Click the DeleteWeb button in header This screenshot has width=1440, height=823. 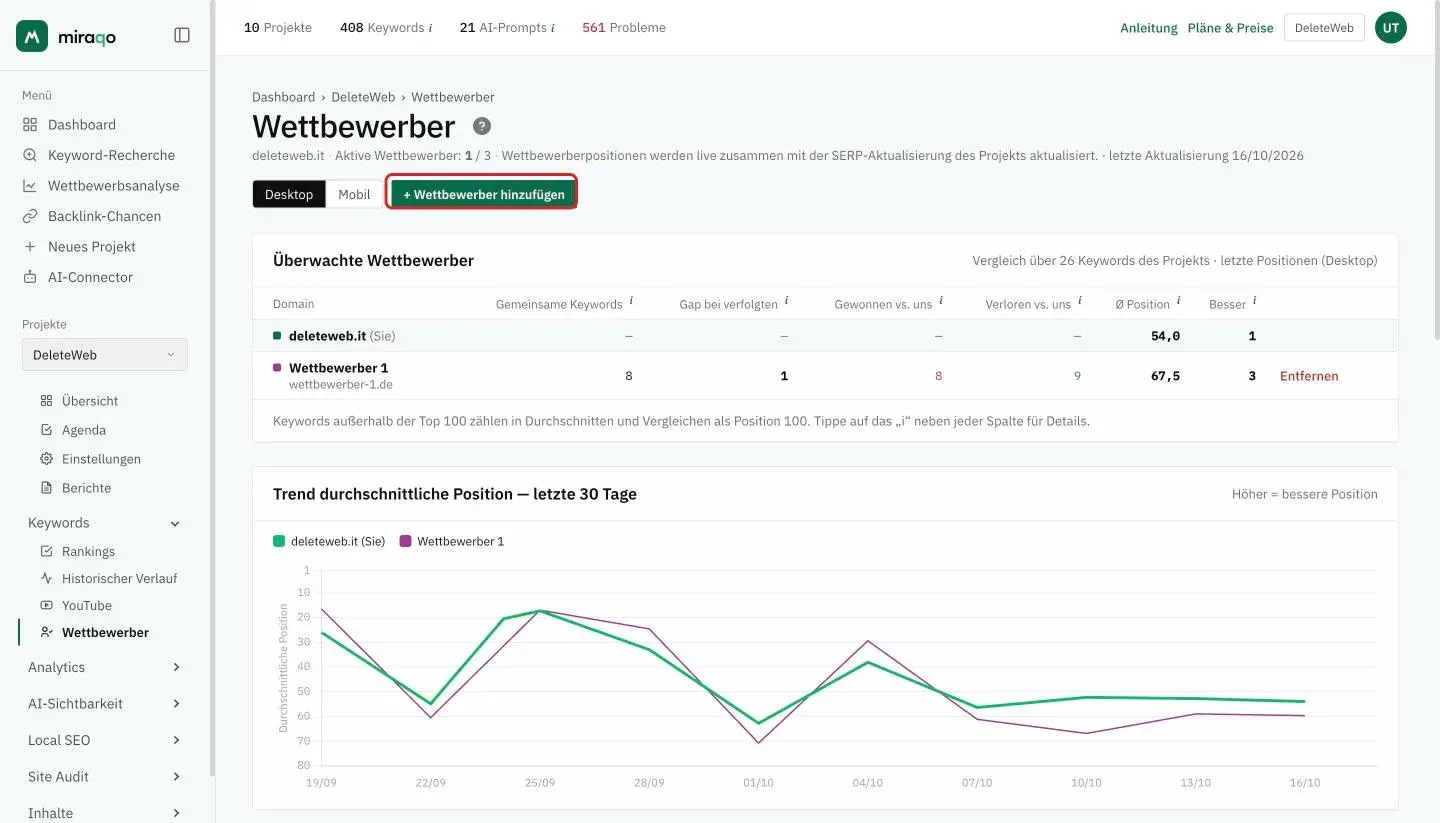click(x=1324, y=28)
